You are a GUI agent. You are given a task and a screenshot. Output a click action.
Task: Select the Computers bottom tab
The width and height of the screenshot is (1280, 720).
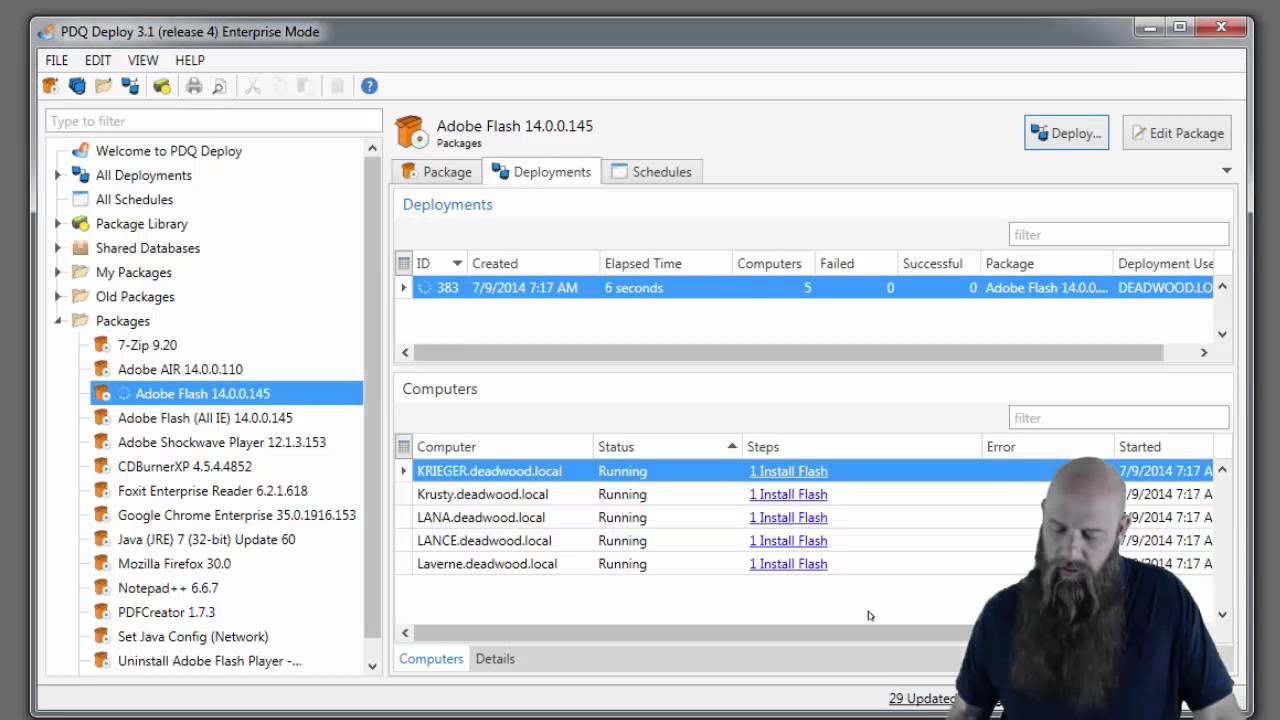coord(431,659)
